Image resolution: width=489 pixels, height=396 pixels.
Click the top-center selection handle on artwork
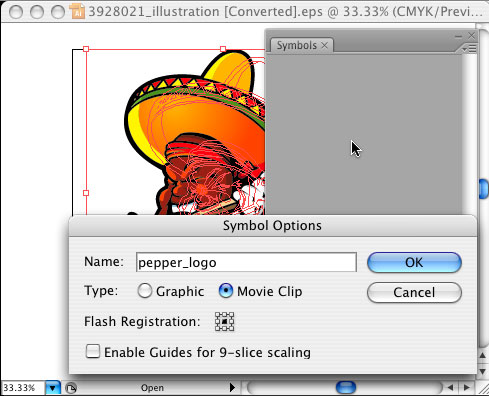(x=223, y=49)
